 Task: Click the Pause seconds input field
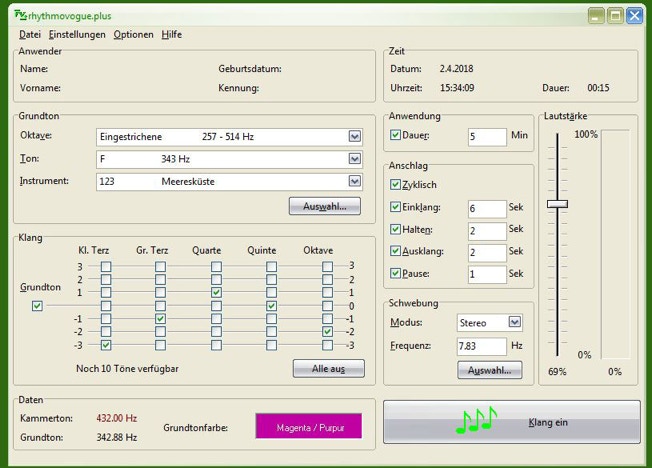pyautogui.click(x=487, y=275)
